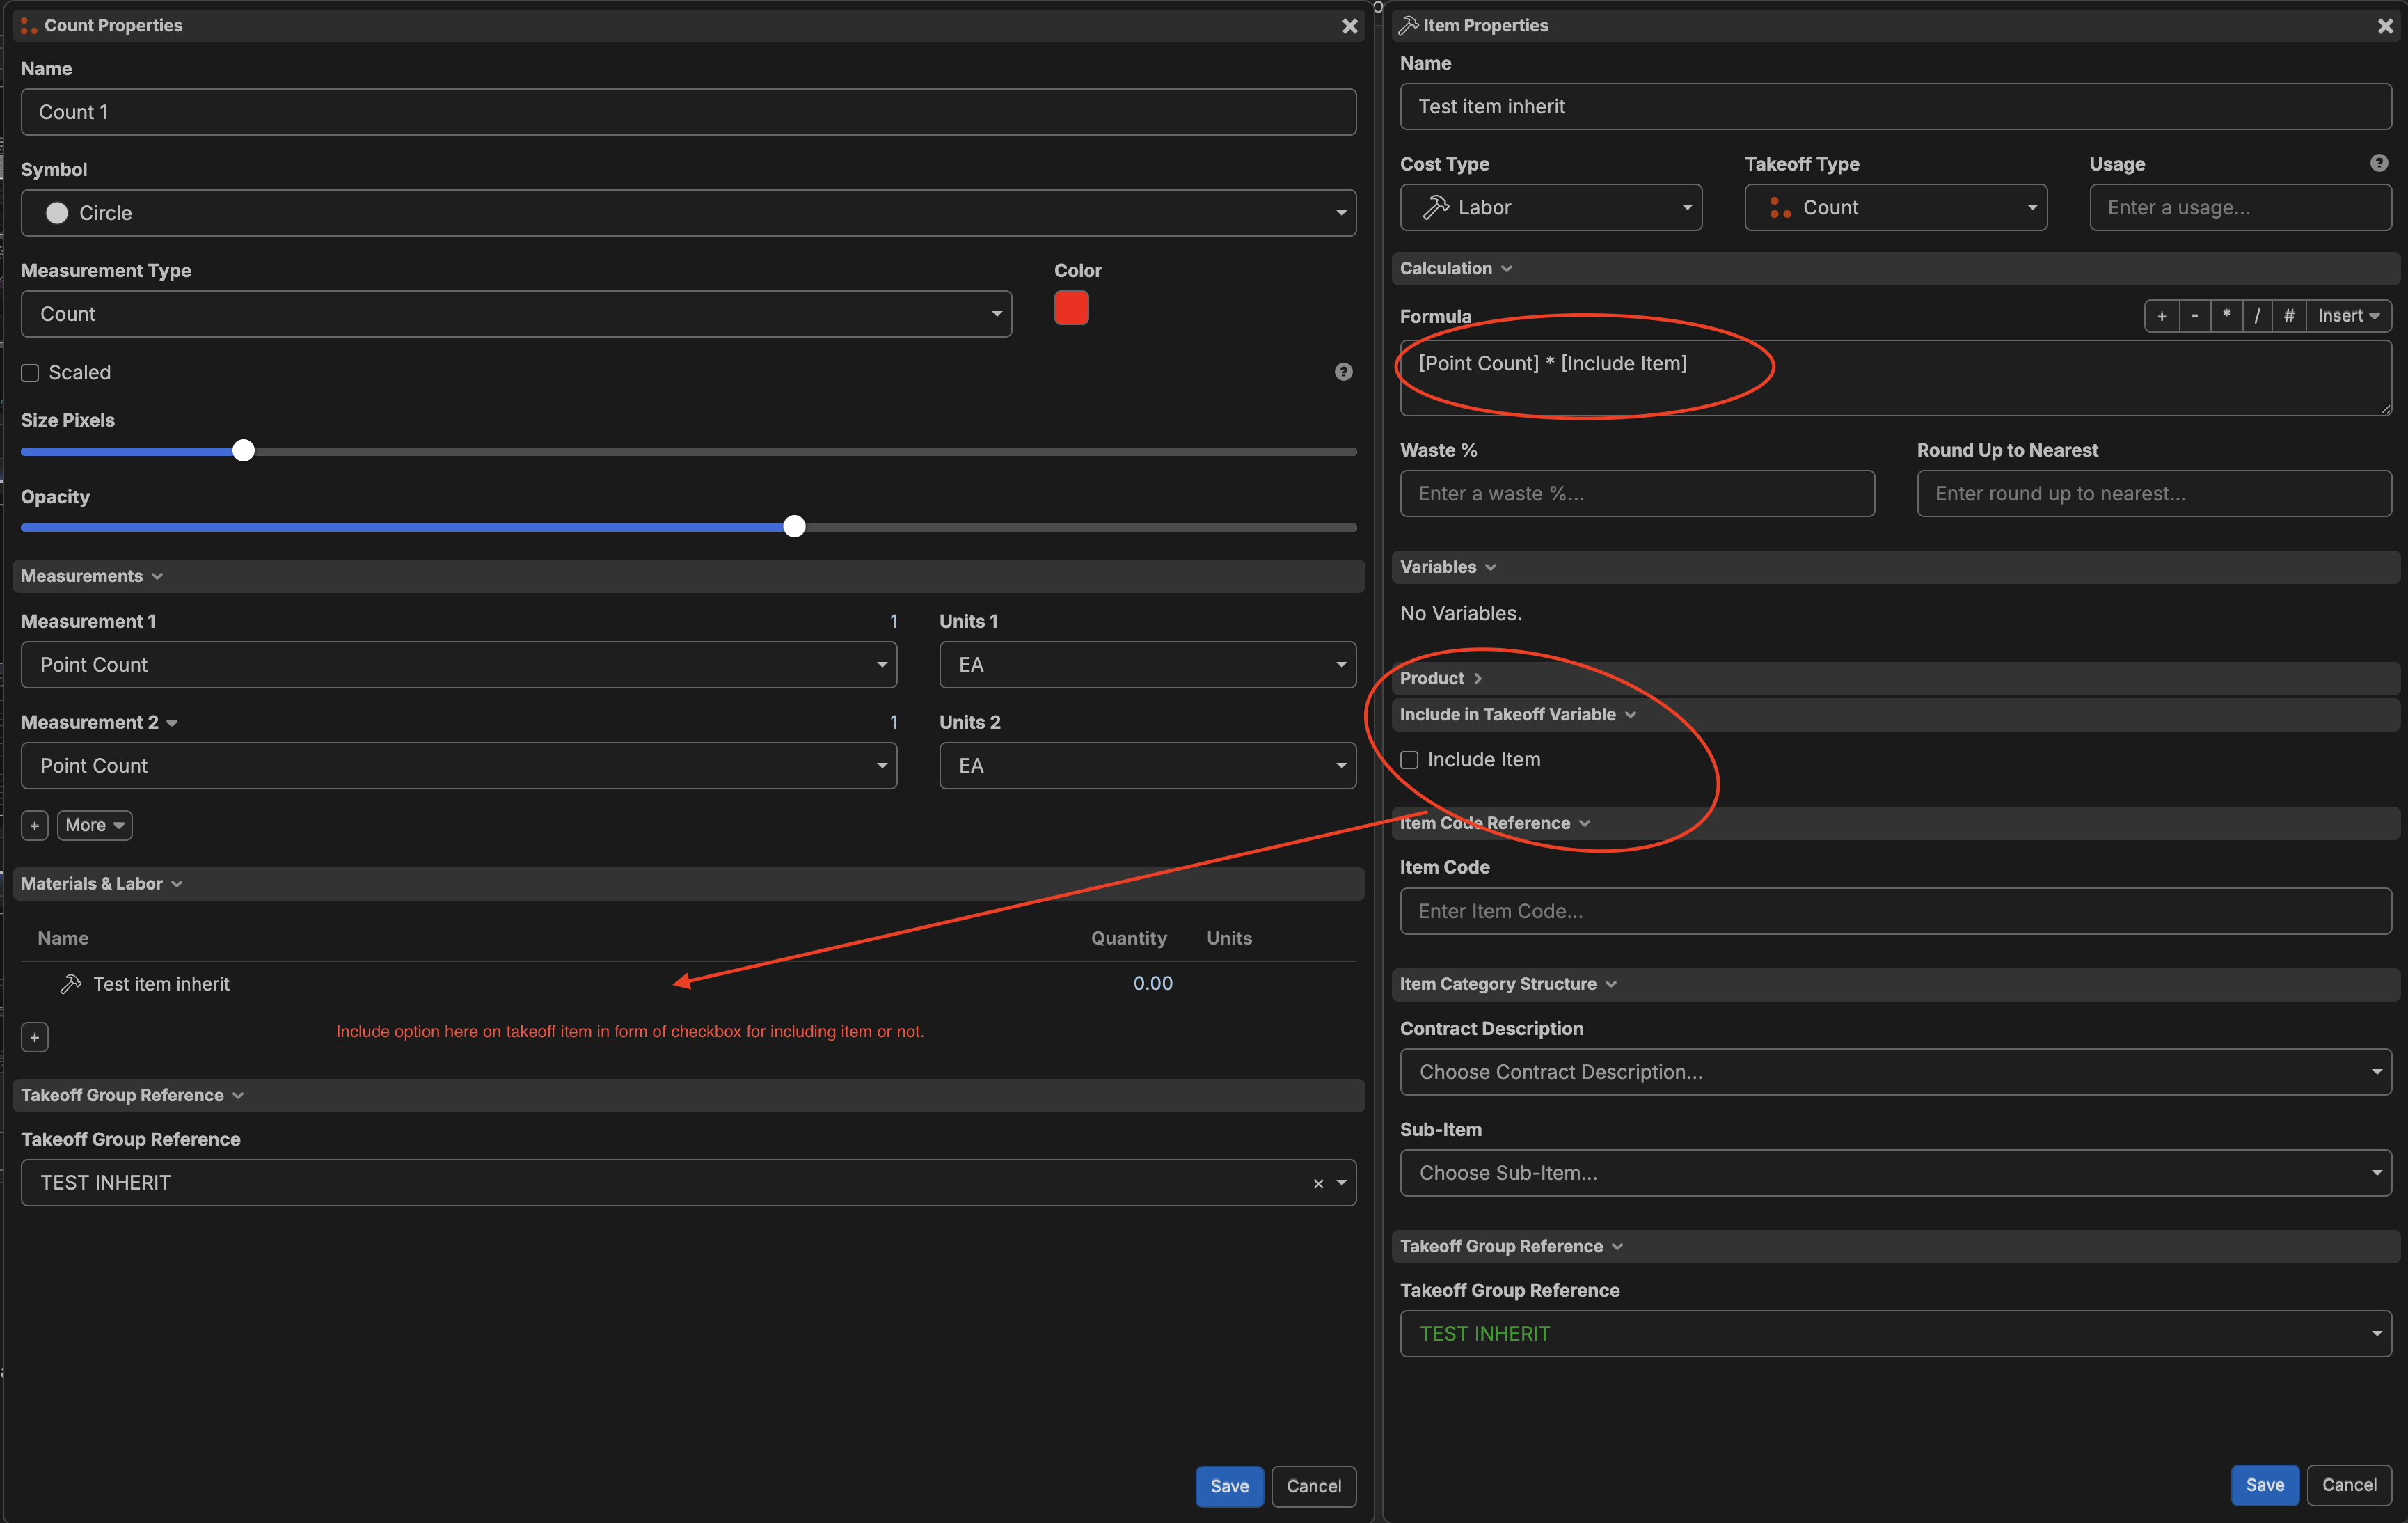Screen dimensions: 2408x1523
Task: Click the plus operator formula button
Action: [2161, 316]
